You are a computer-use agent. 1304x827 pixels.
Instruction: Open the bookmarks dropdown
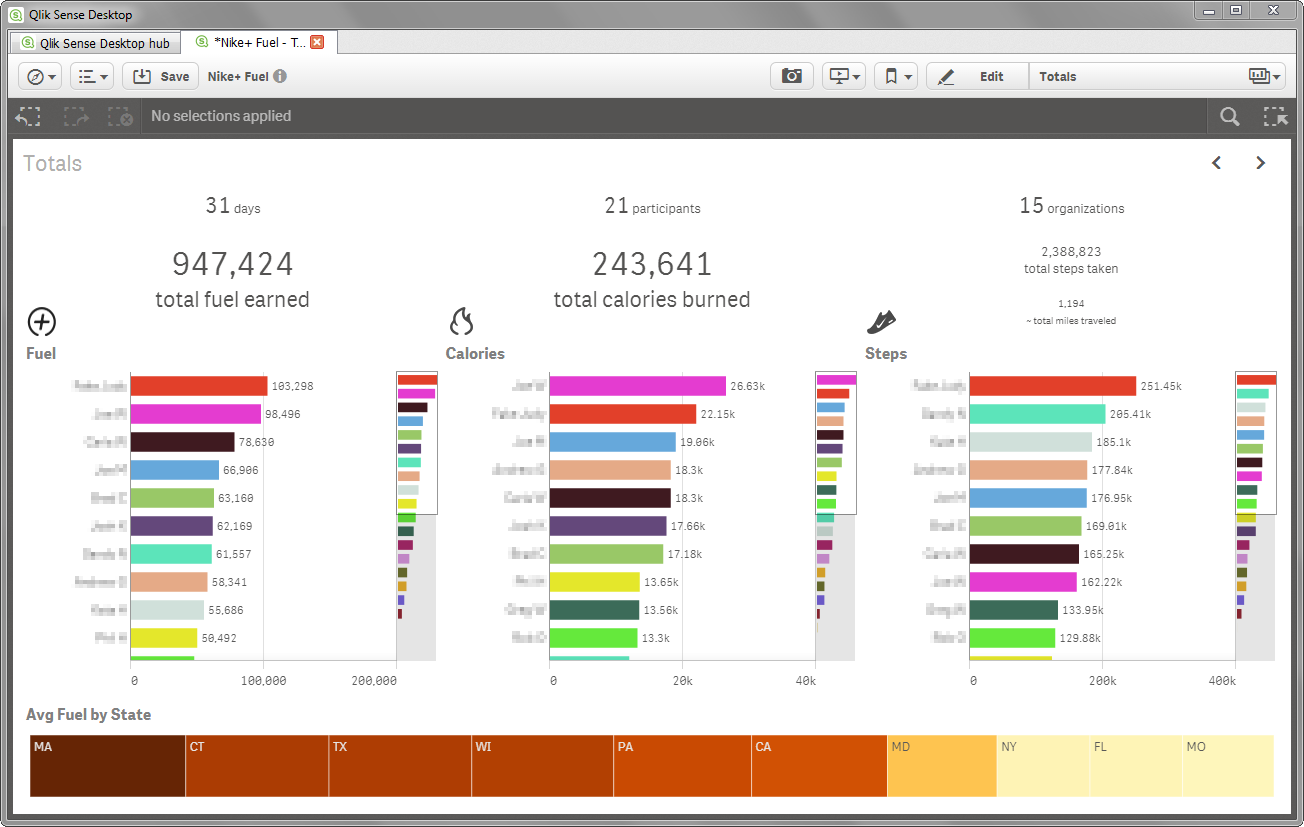click(895, 76)
